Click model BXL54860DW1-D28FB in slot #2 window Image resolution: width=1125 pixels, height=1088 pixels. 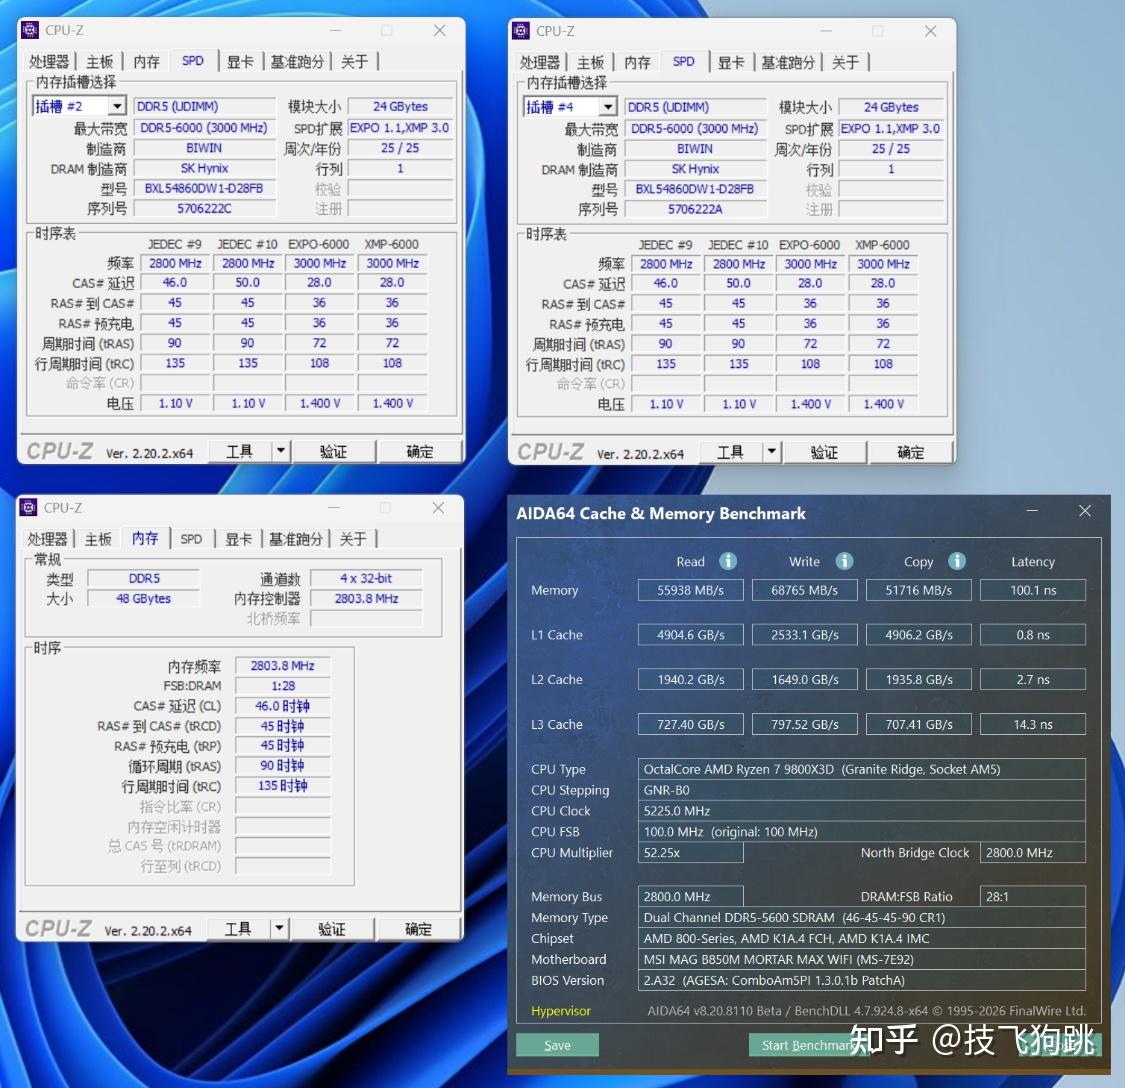click(x=204, y=188)
